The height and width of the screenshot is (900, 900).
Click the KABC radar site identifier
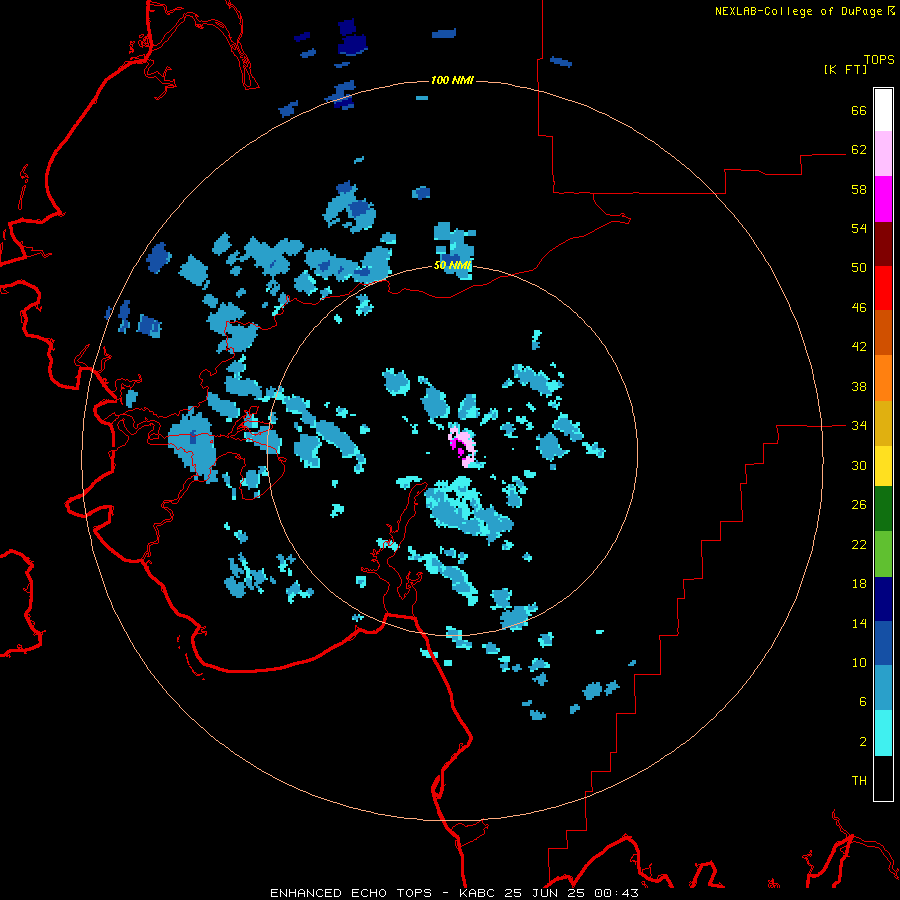pos(478,893)
